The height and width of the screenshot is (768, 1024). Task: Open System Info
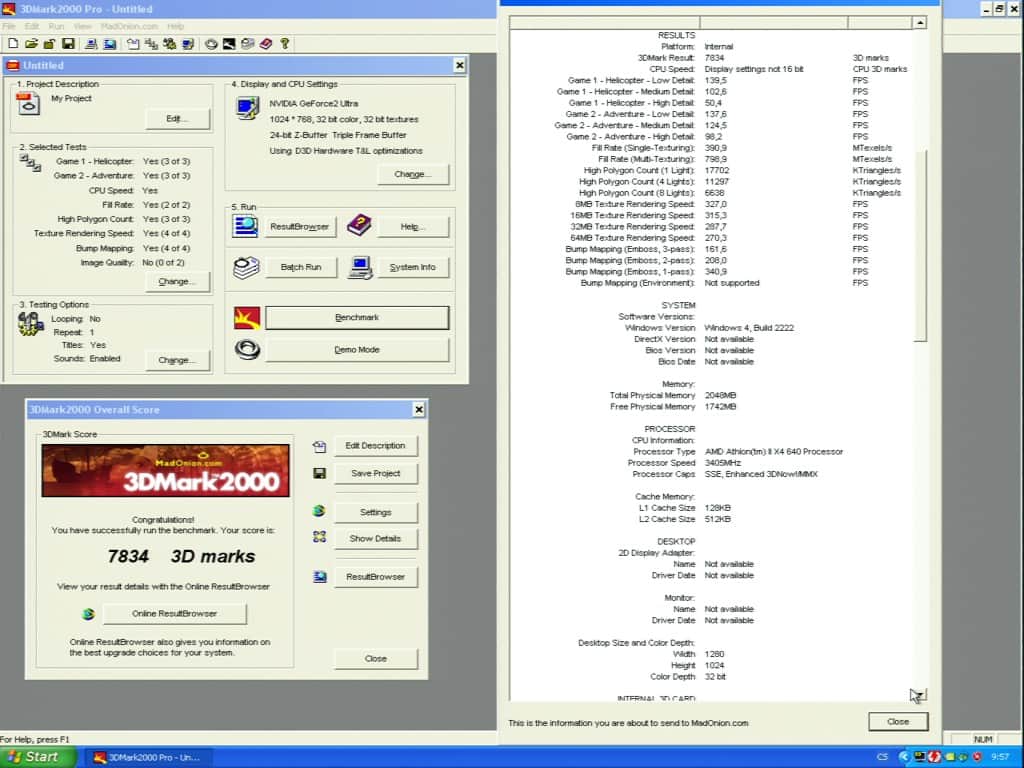(413, 267)
